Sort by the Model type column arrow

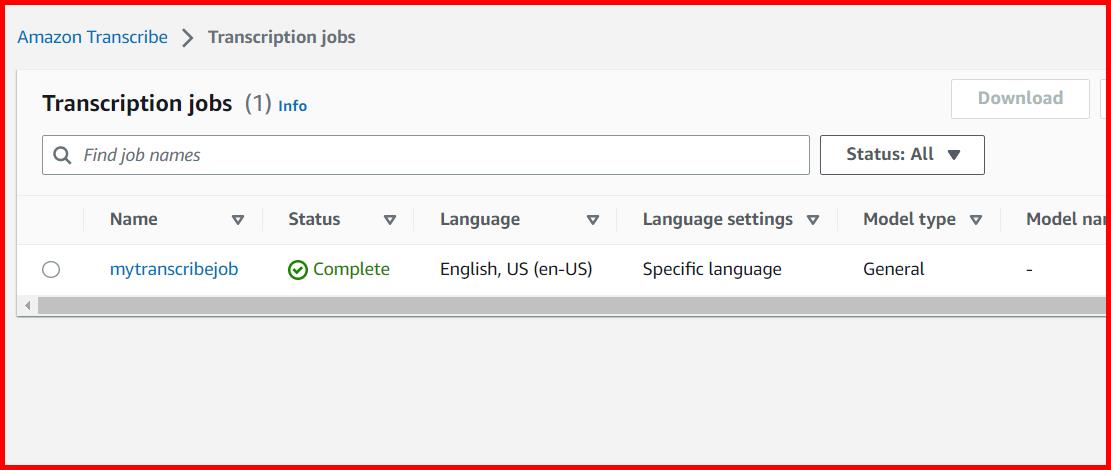tap(976, 220)
